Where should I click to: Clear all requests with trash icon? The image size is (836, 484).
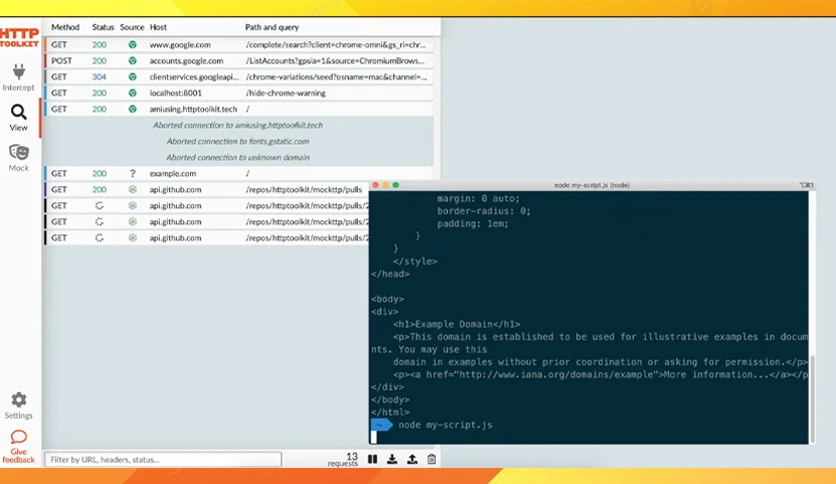[431, 459]
